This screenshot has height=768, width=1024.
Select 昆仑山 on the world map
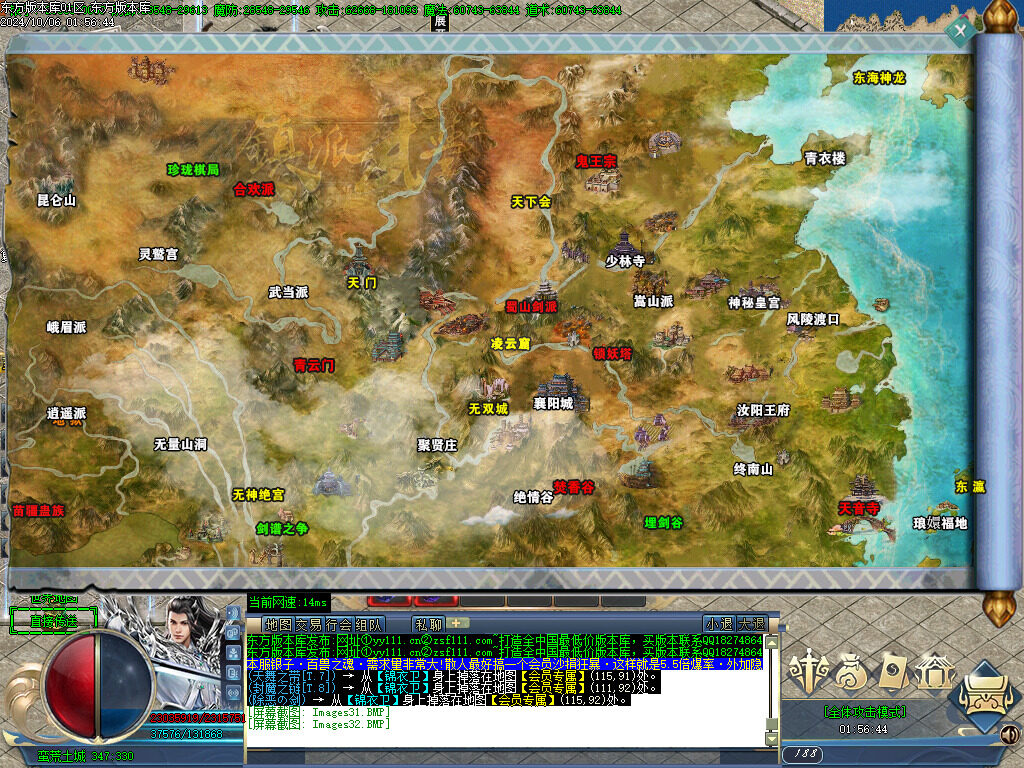tap(57, 200)
